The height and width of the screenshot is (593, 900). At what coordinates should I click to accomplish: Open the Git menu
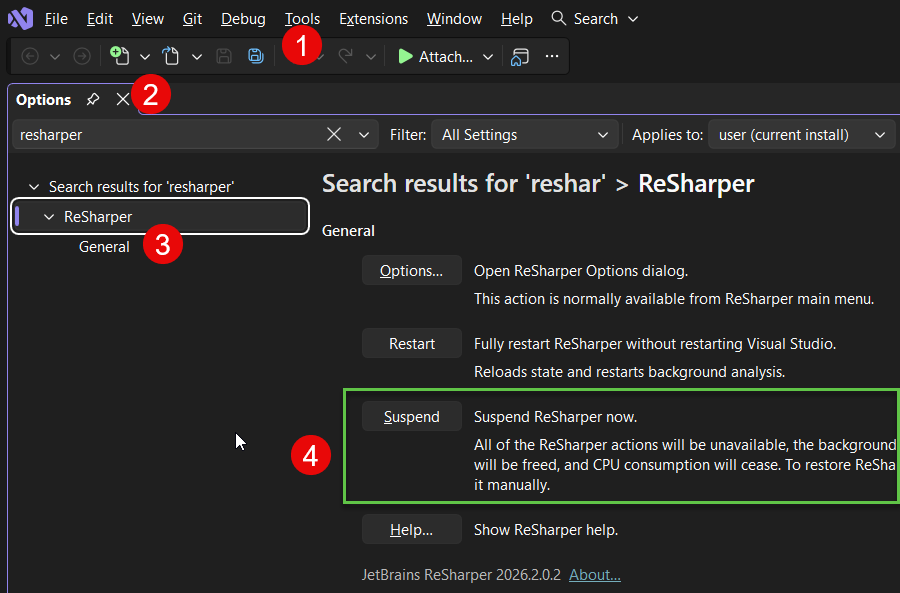[192, 19]
